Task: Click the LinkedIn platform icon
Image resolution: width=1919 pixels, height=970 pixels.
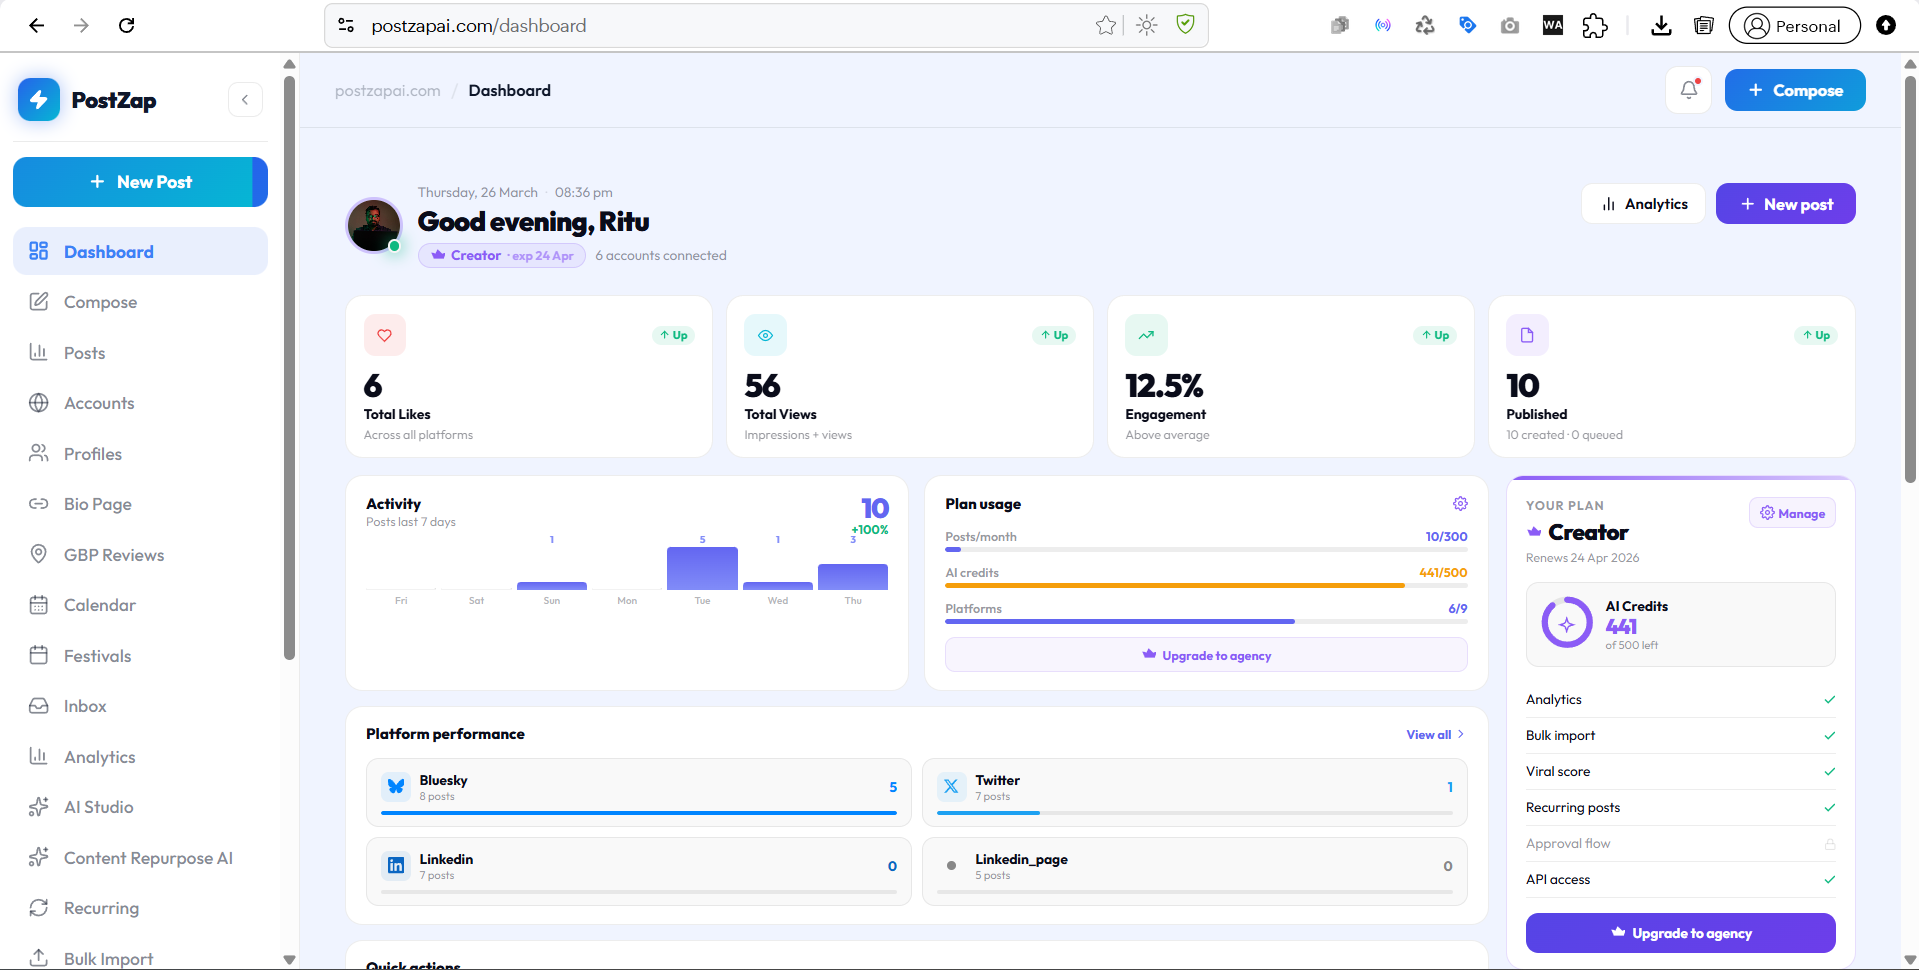Action: click(396, 866)
